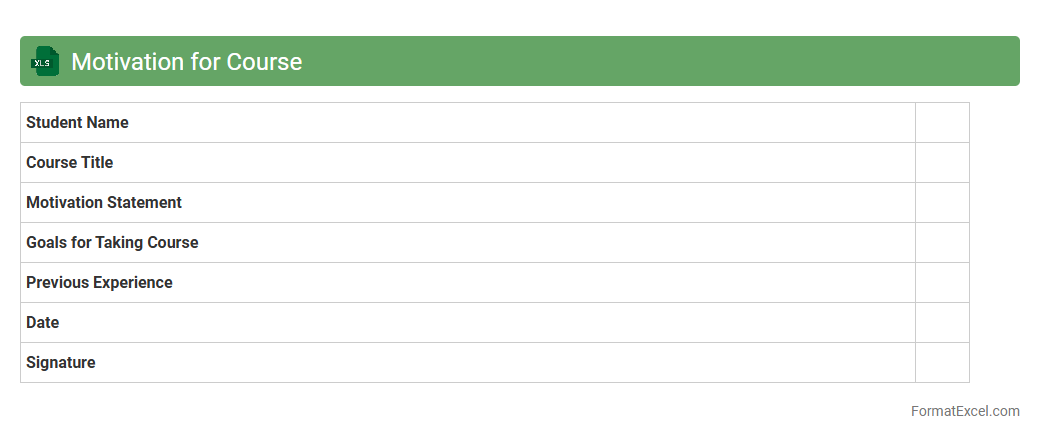1040x440 pixels.
Task: Click the word 'Course' in the header title
Action: [264, 62]
